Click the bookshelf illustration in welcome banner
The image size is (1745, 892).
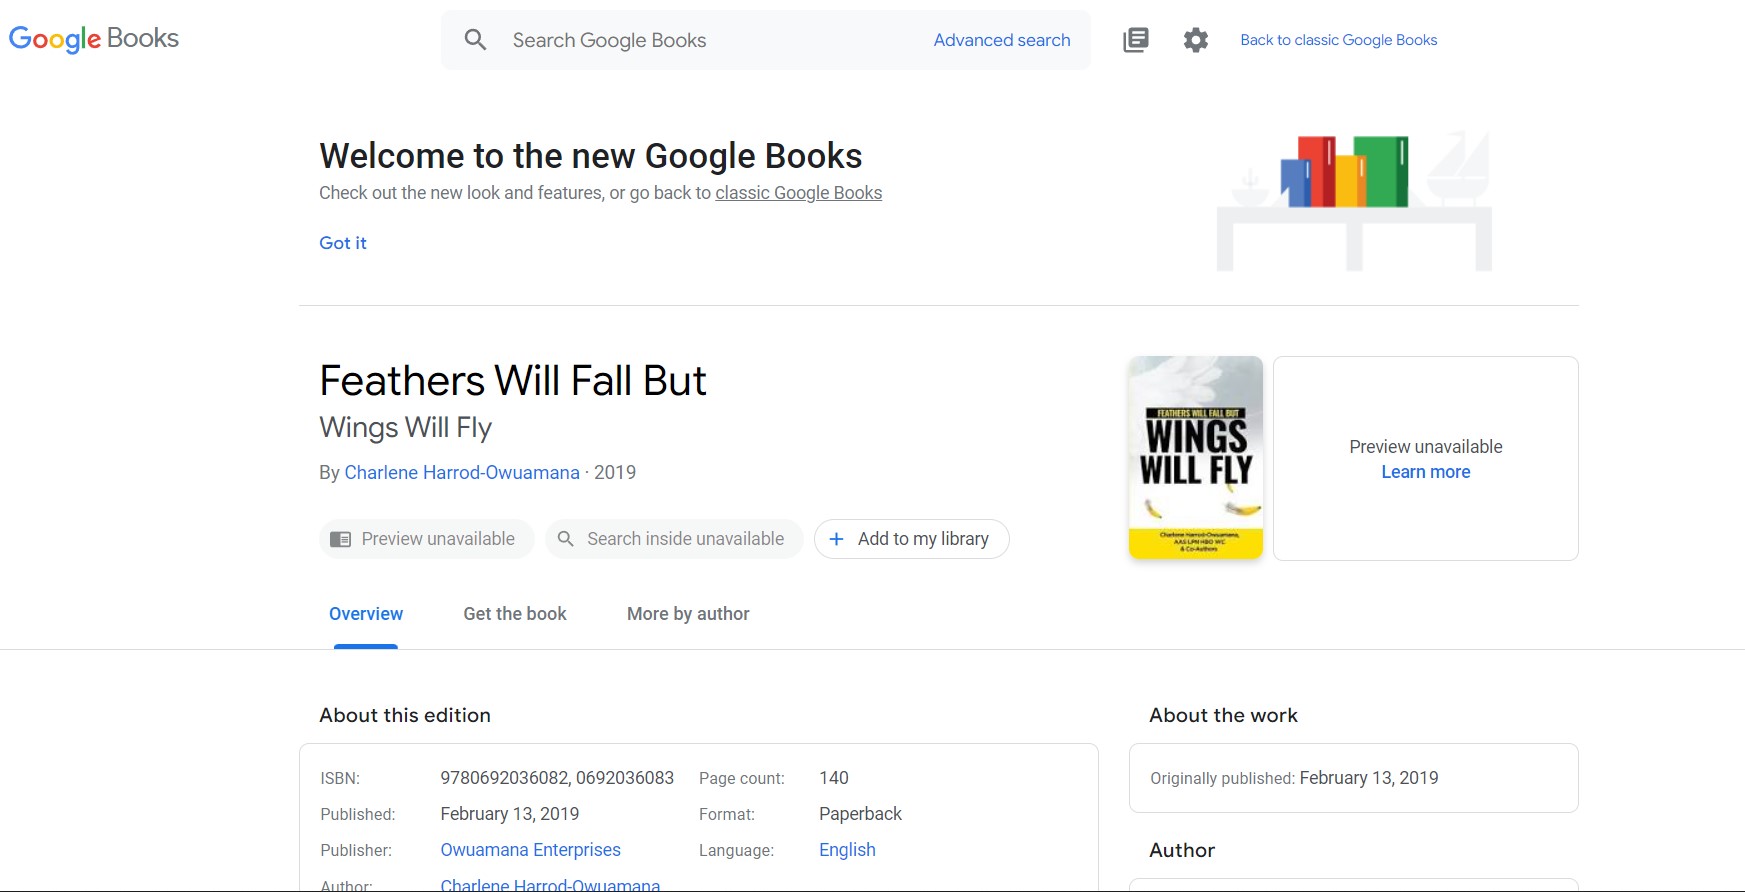[1353, 200]
